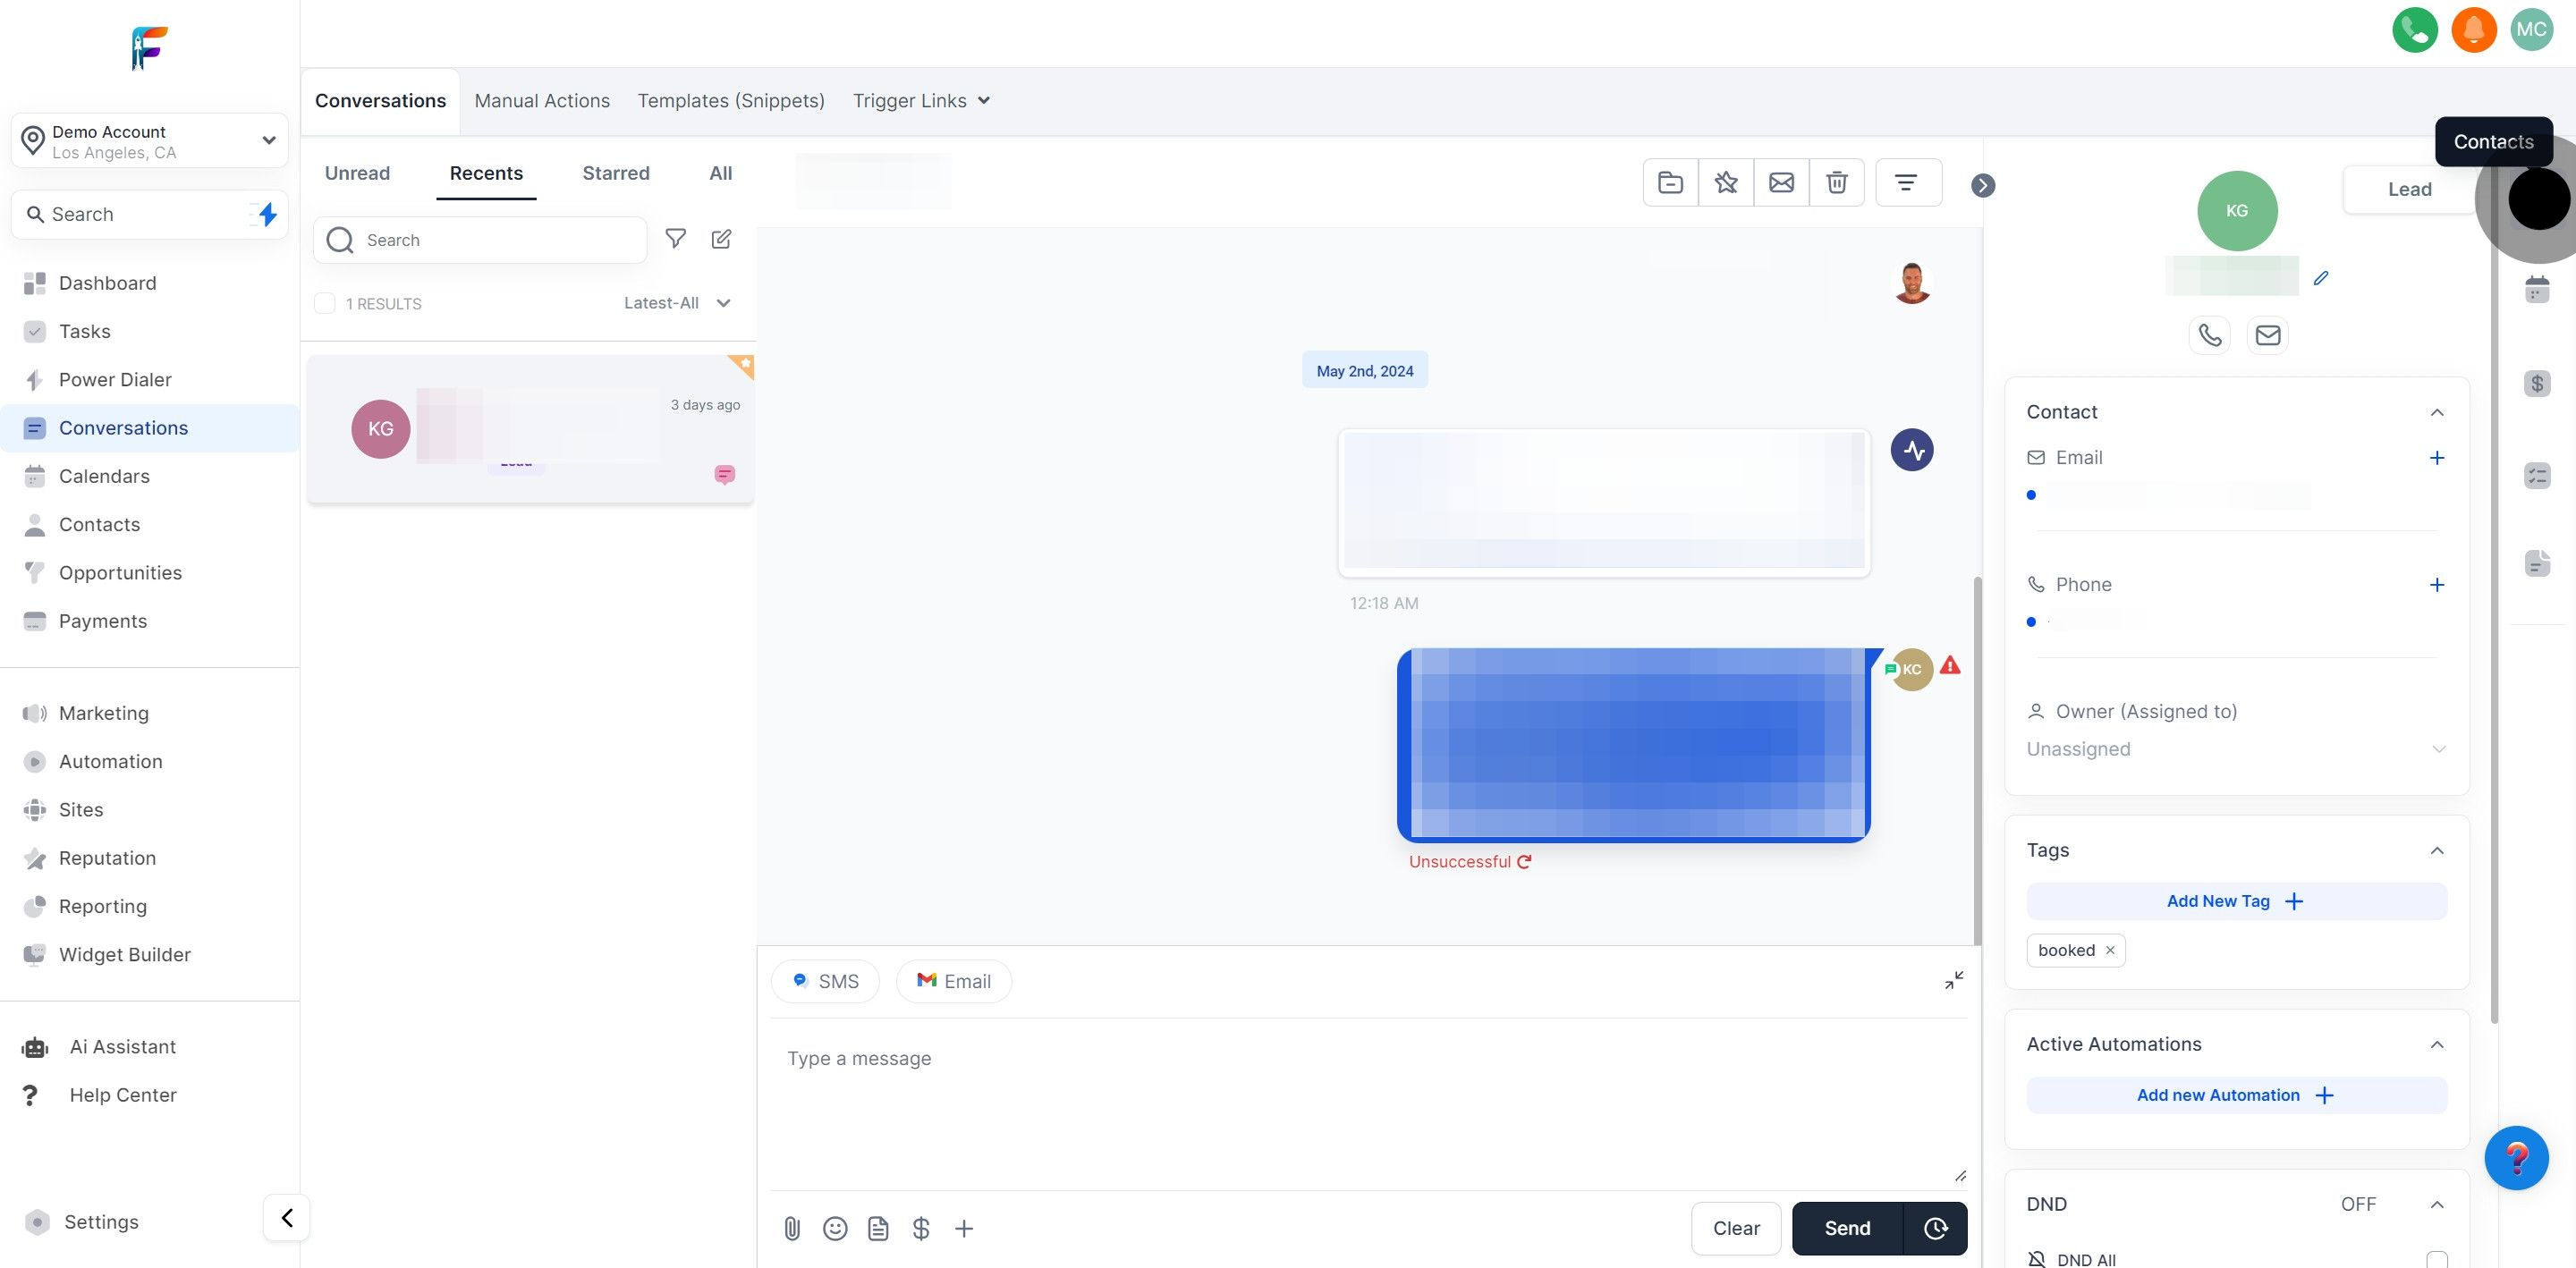
Task: Remove the booked tag
Action: (x=2110, y=950)
